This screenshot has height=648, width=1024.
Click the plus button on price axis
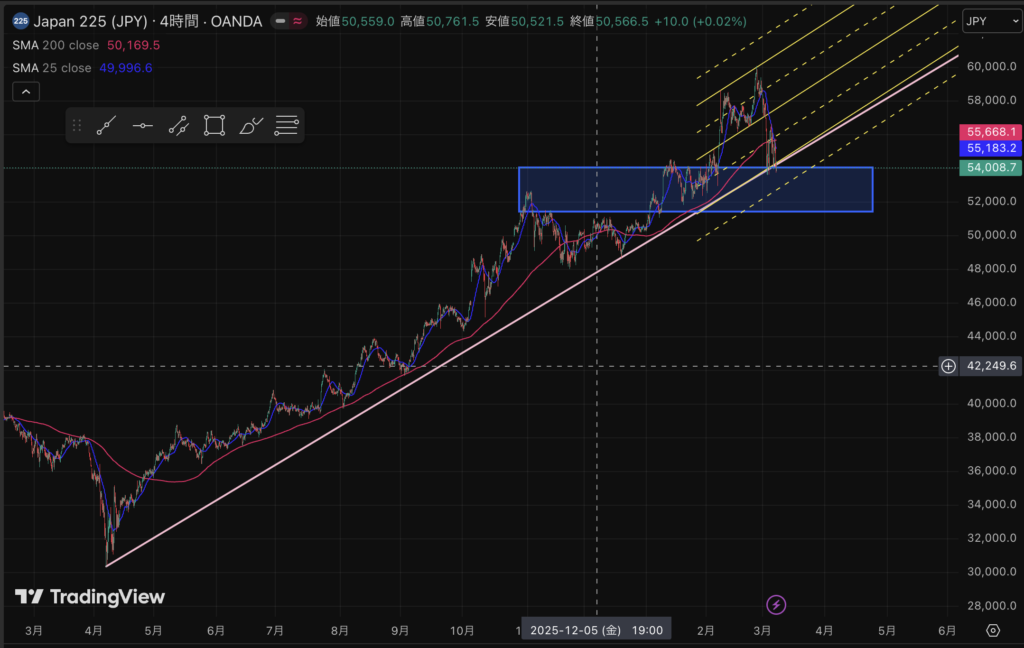(x=948, y=366)
